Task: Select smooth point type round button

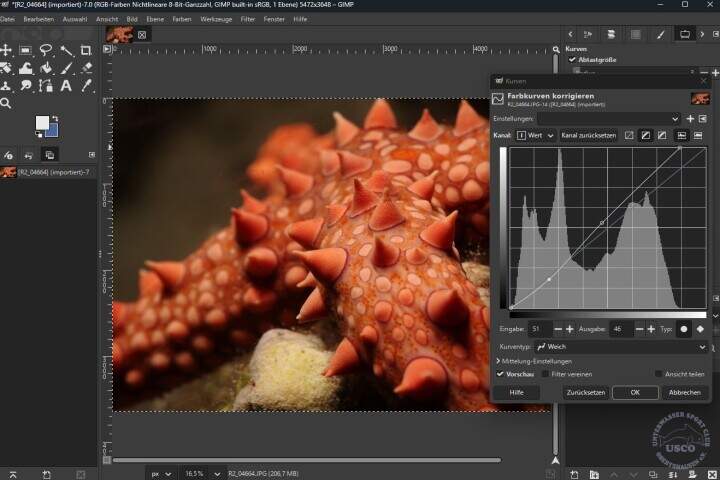Action: coord(684,328)
